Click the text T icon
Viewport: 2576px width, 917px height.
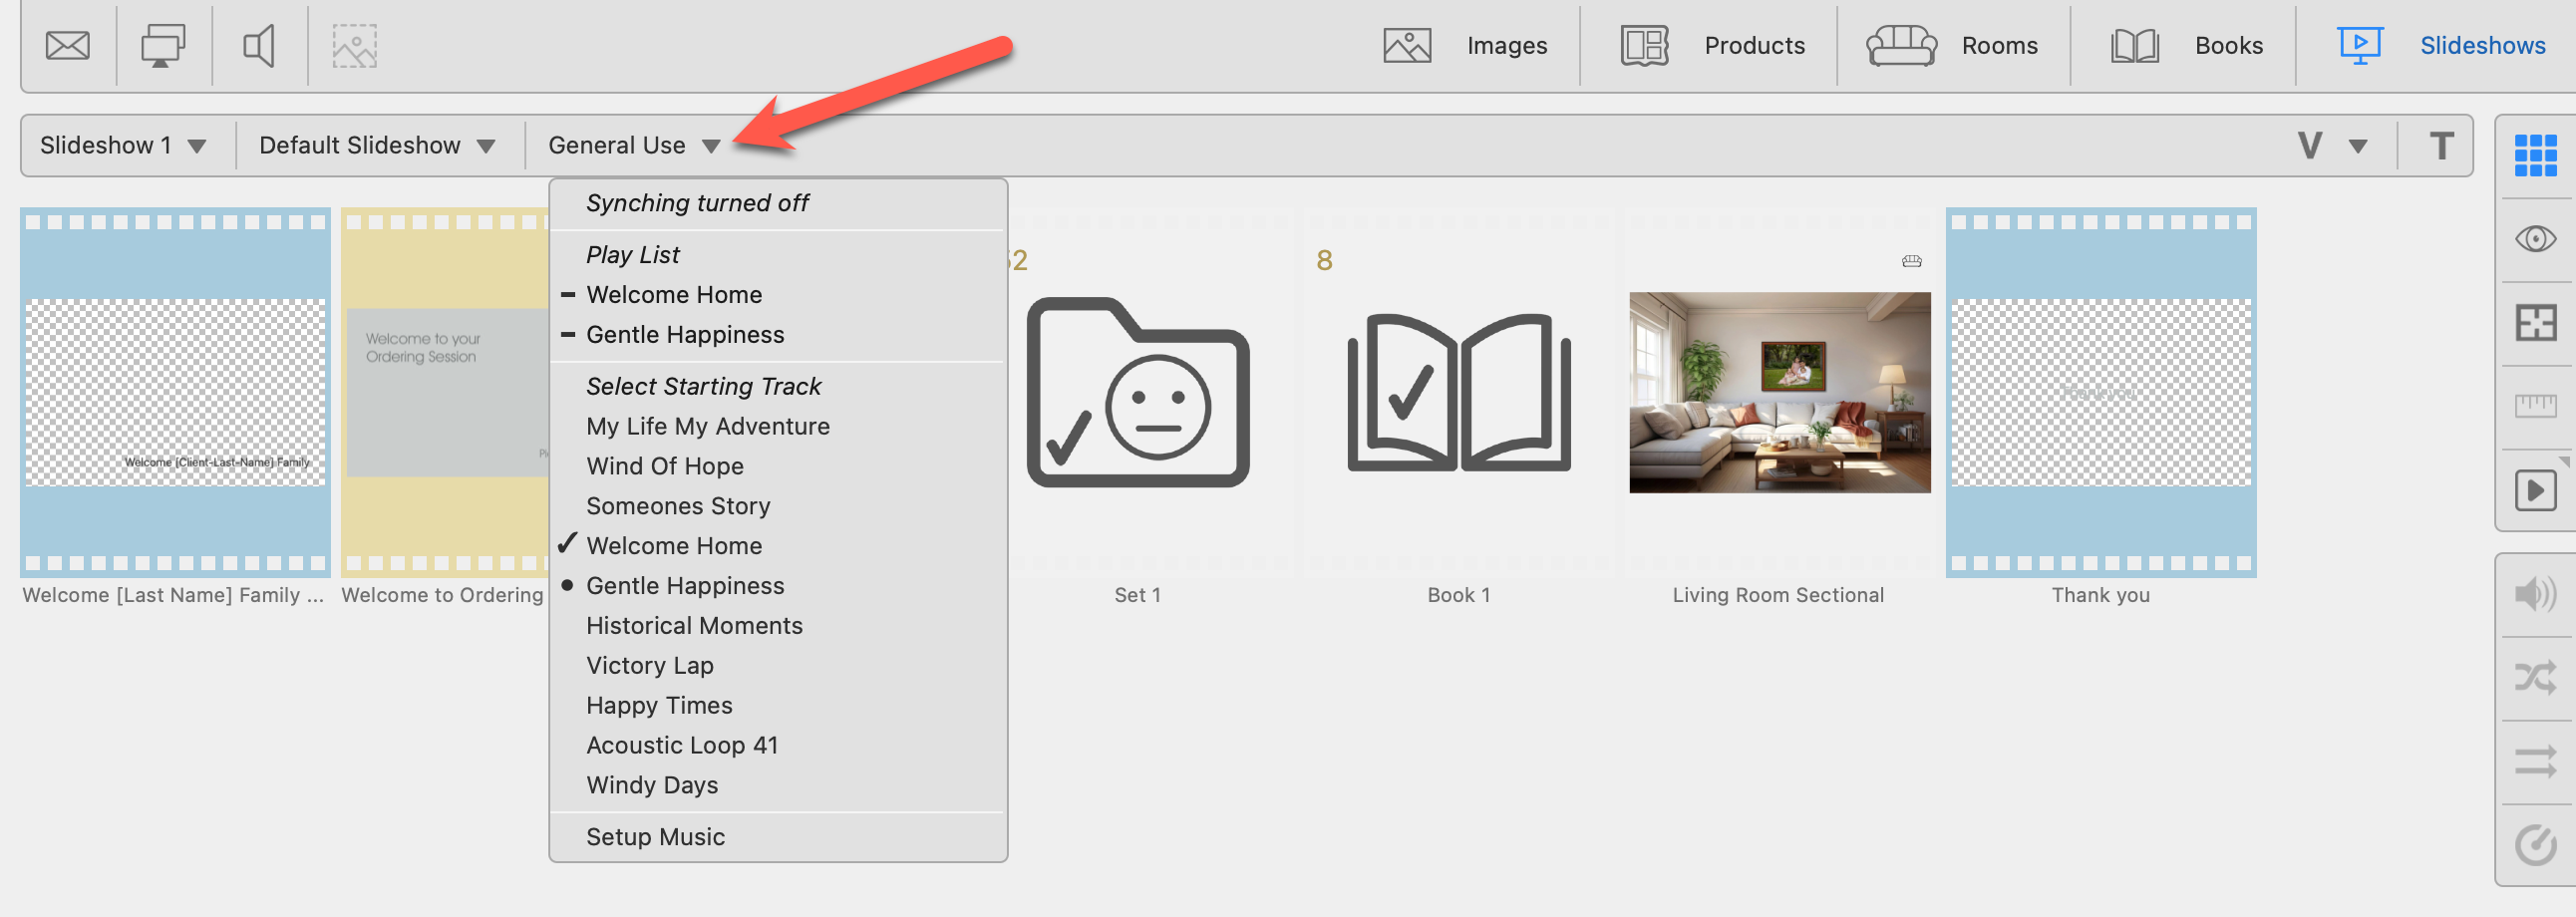click(2441, 146)
